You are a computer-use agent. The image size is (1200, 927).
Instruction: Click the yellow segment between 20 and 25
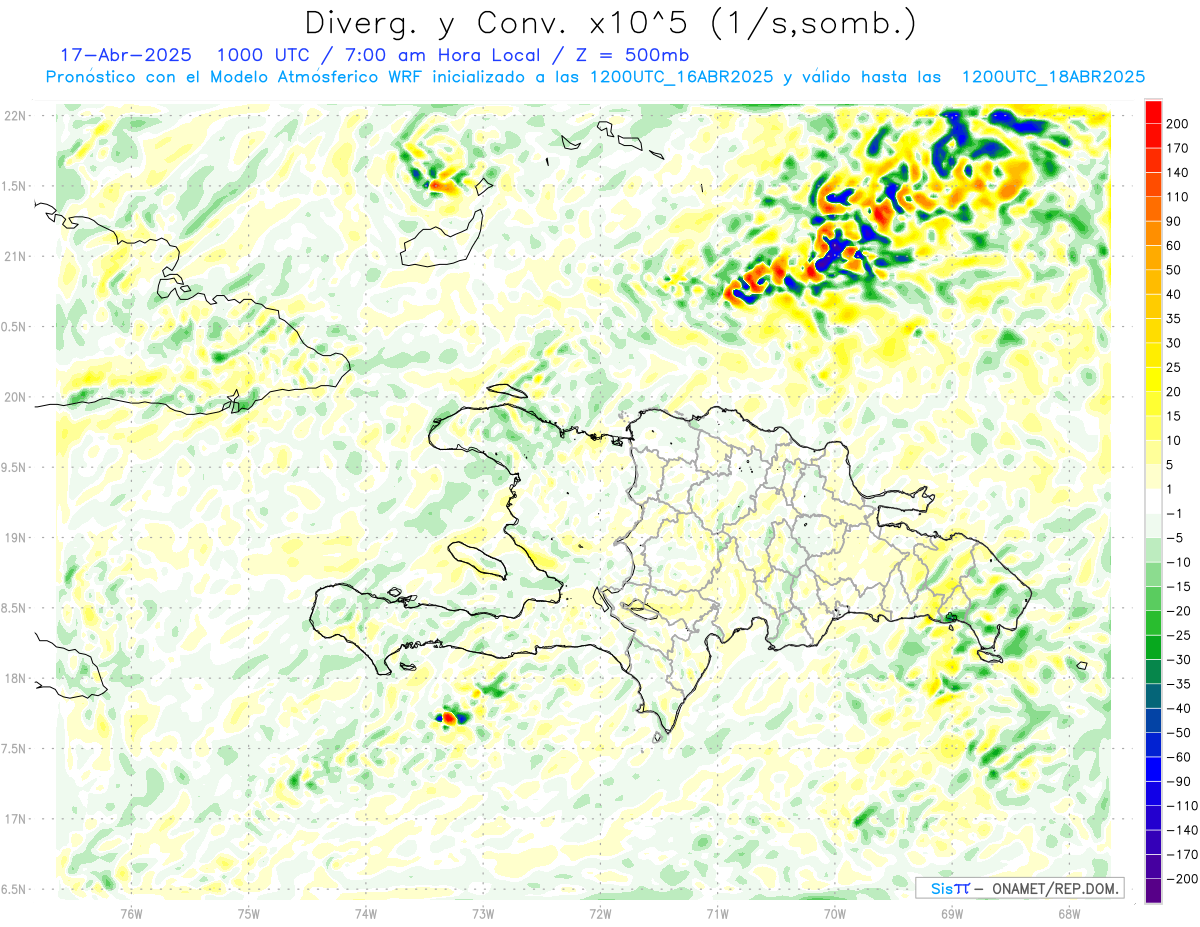[1153, 380]
